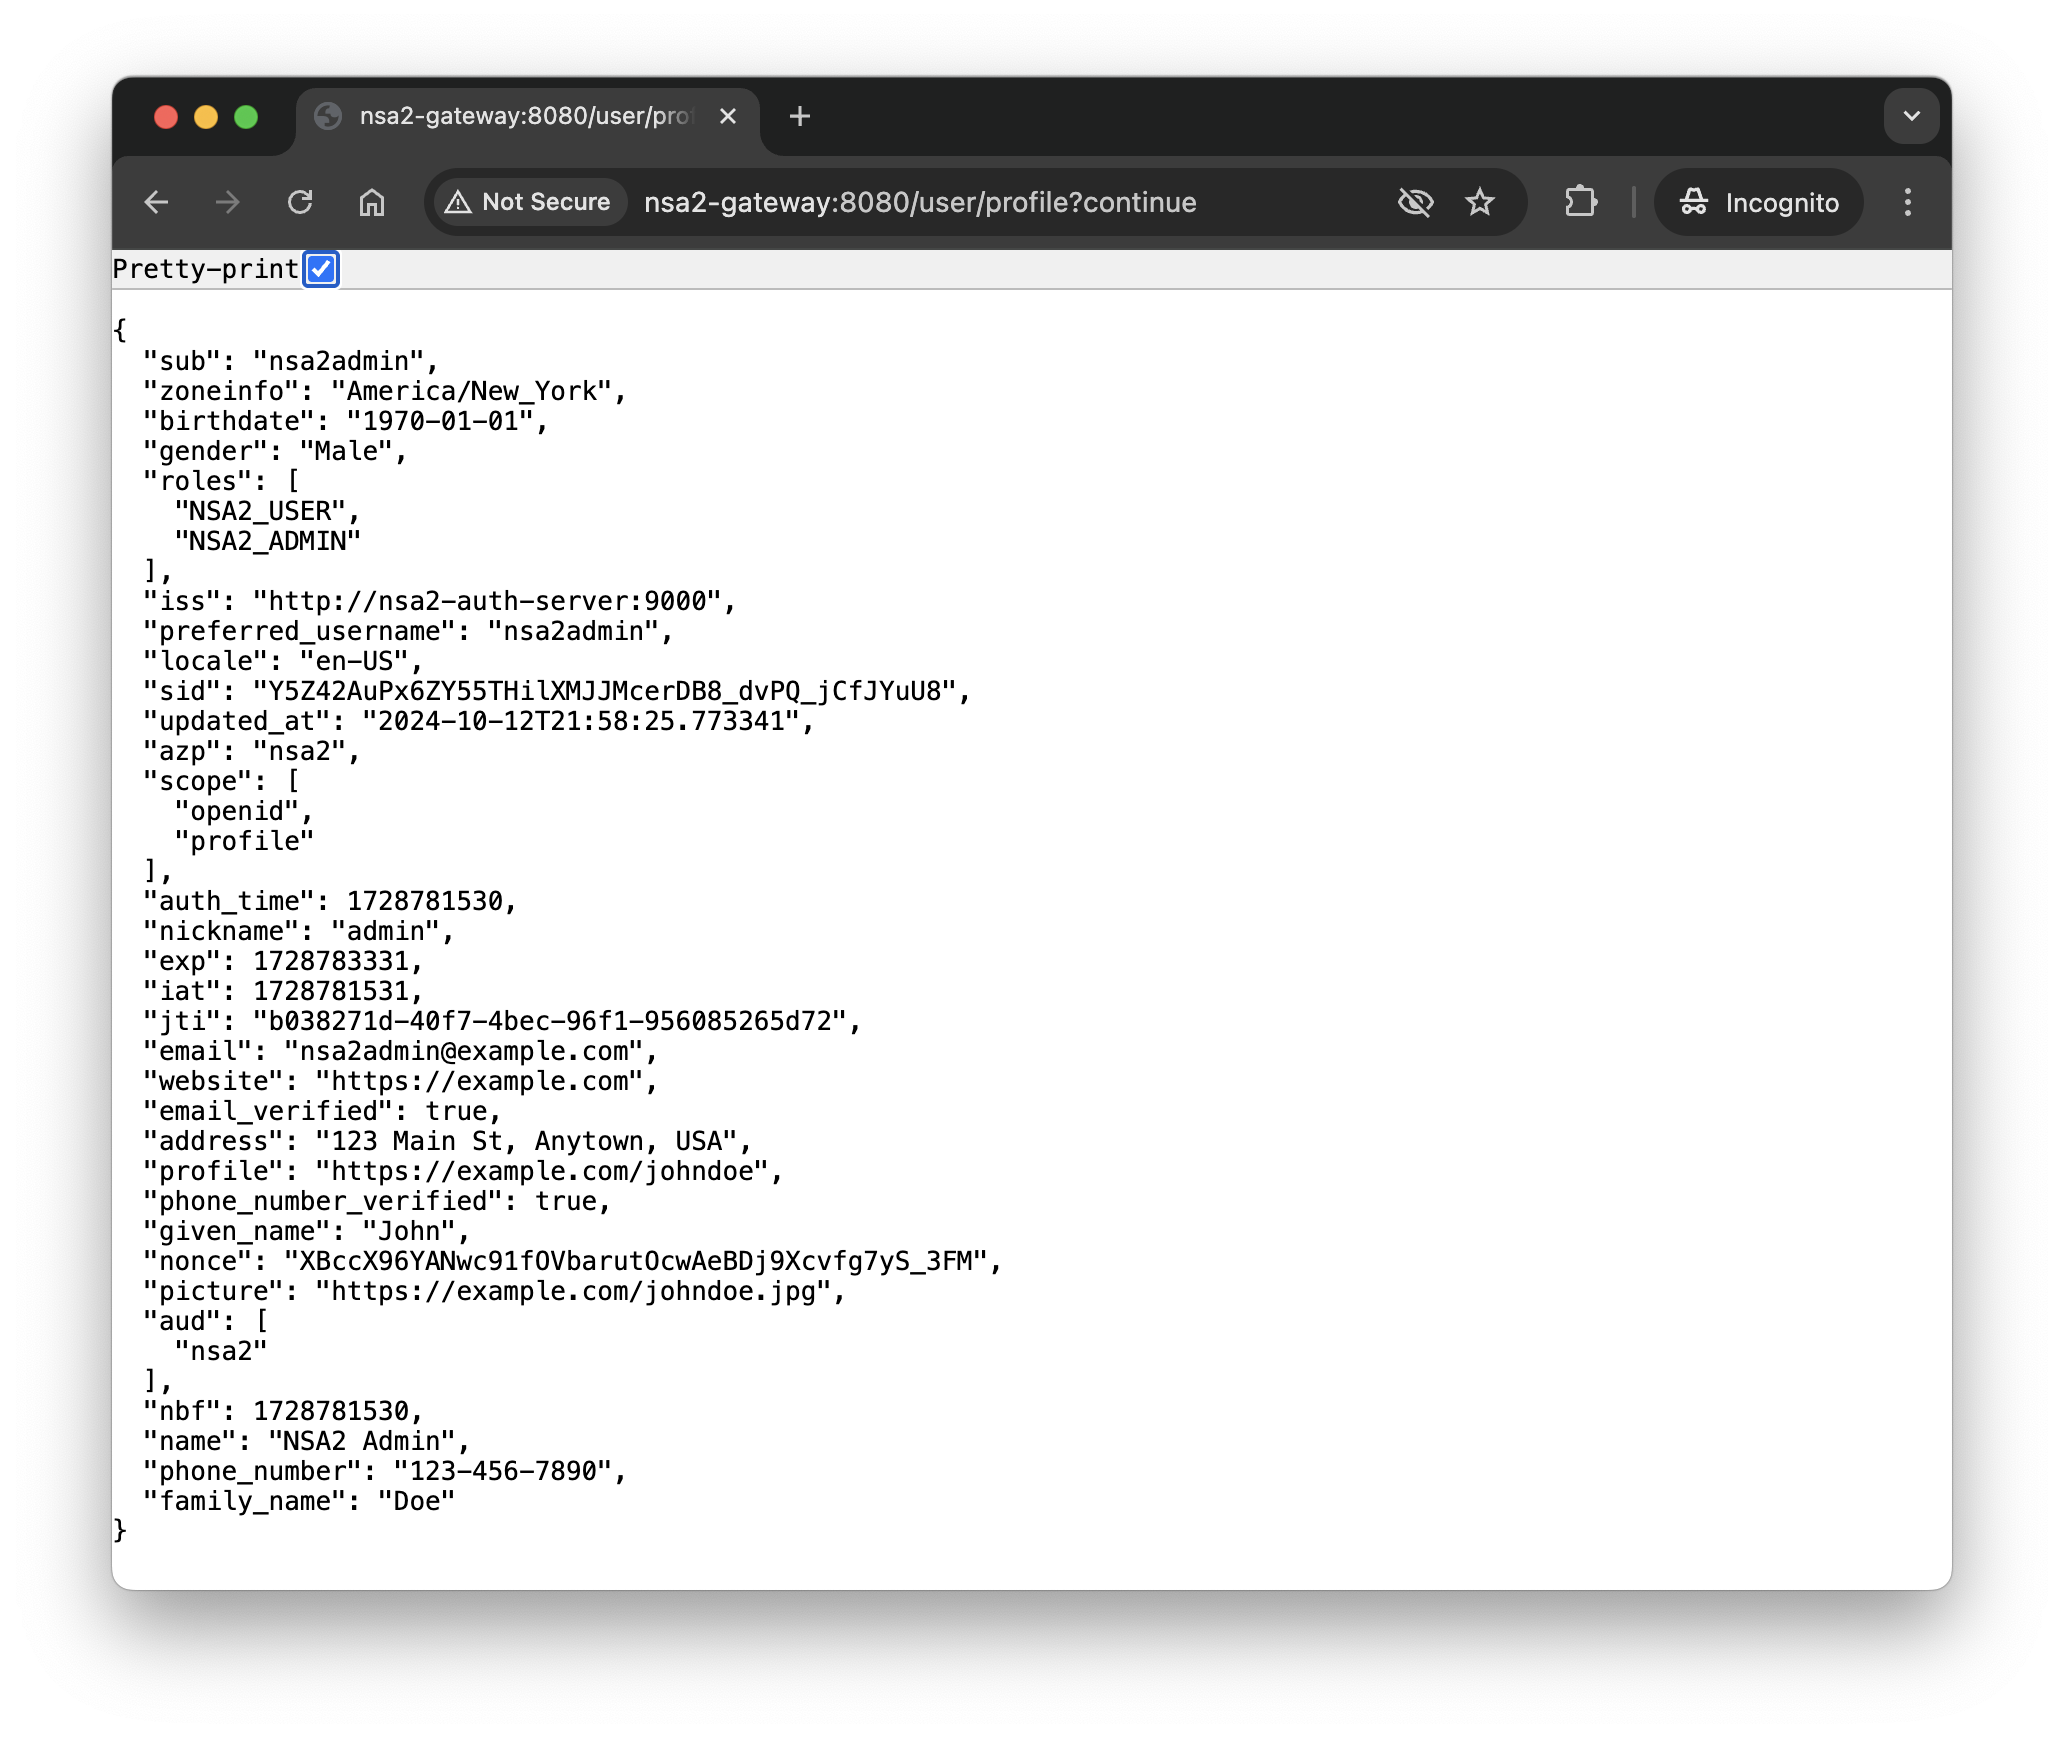The width and height of the screenshot is (2064, 1738).
Task: Reload the current page
Action: coord(300,203)
